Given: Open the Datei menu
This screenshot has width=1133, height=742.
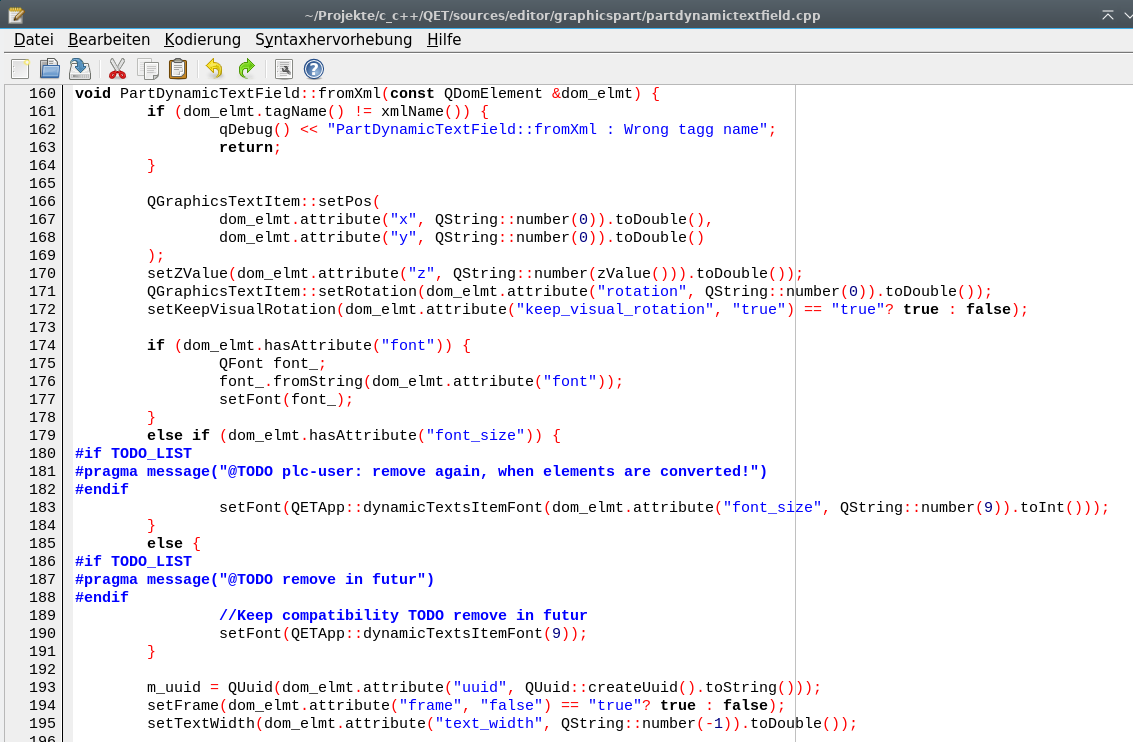Looking at the screenshot, I should click(34, 40).
